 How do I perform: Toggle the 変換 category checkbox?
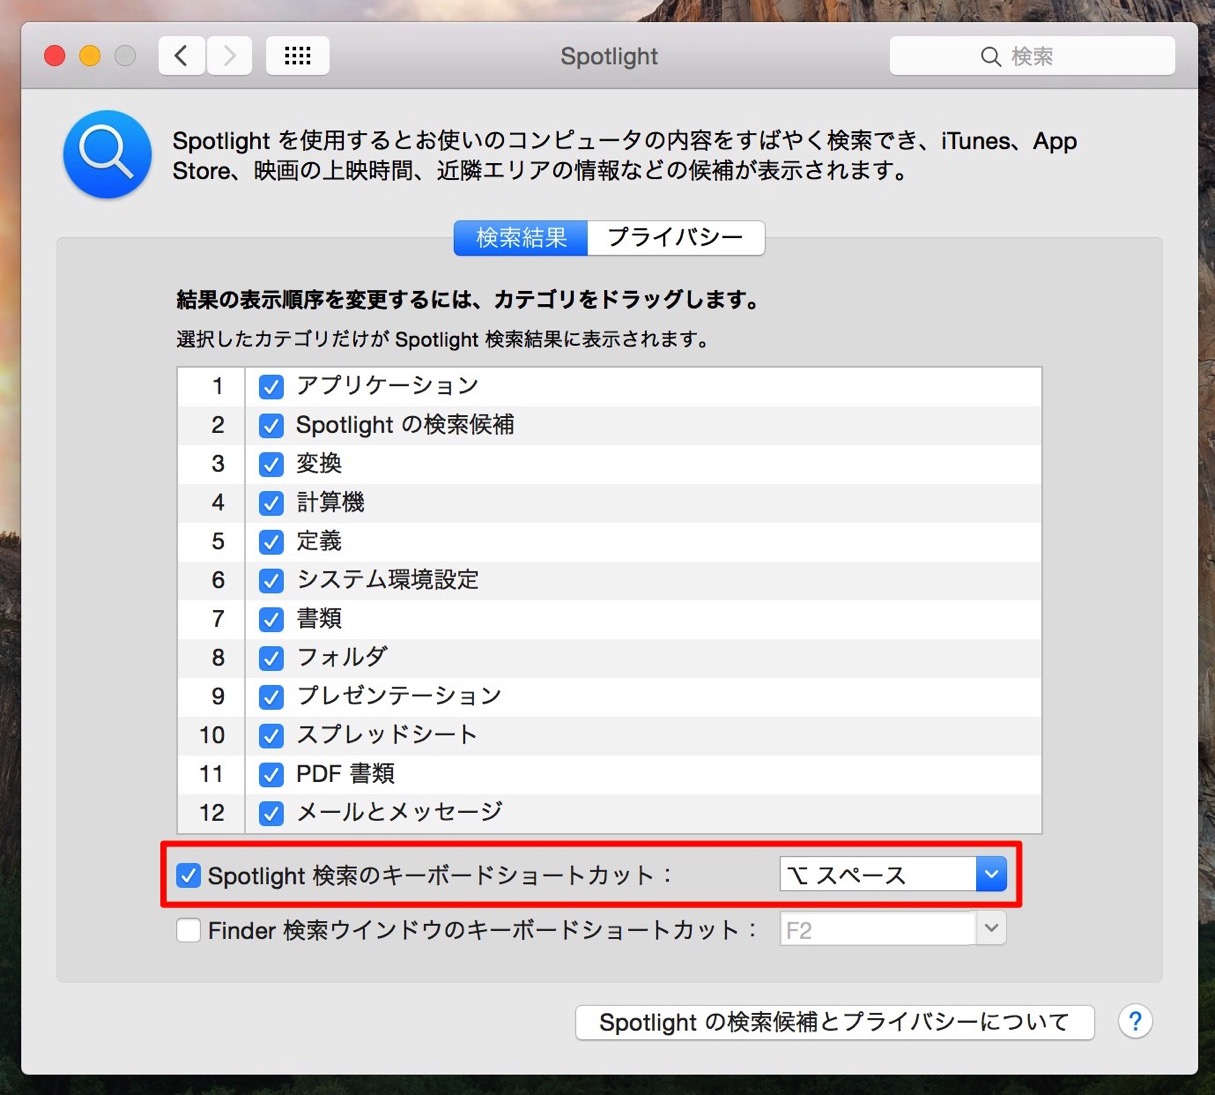[271, 464]
